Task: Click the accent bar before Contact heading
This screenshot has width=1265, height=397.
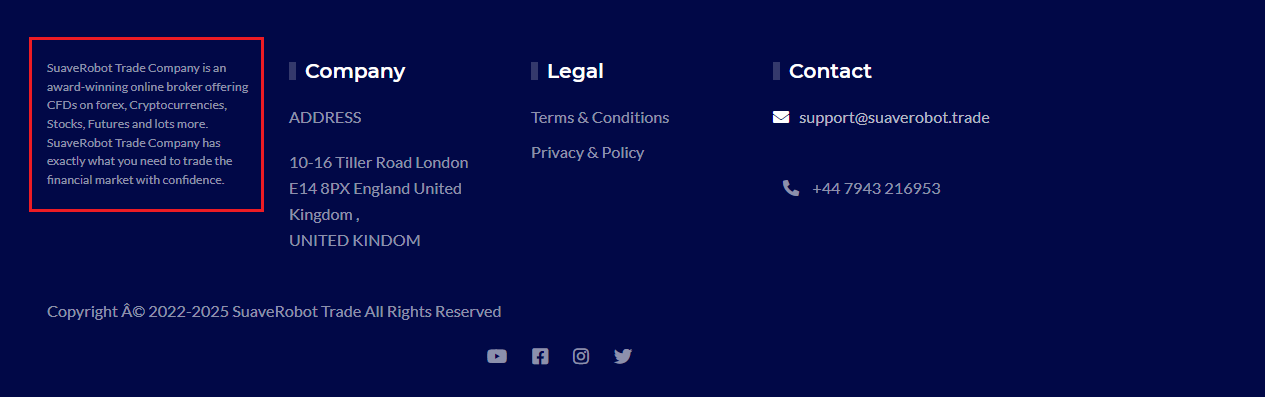Action: click(x=776, y=71)
